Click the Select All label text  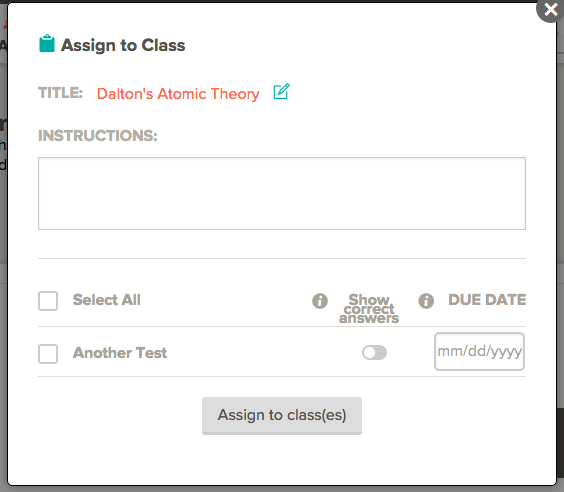pyautogui.click(x=106, y=300)
